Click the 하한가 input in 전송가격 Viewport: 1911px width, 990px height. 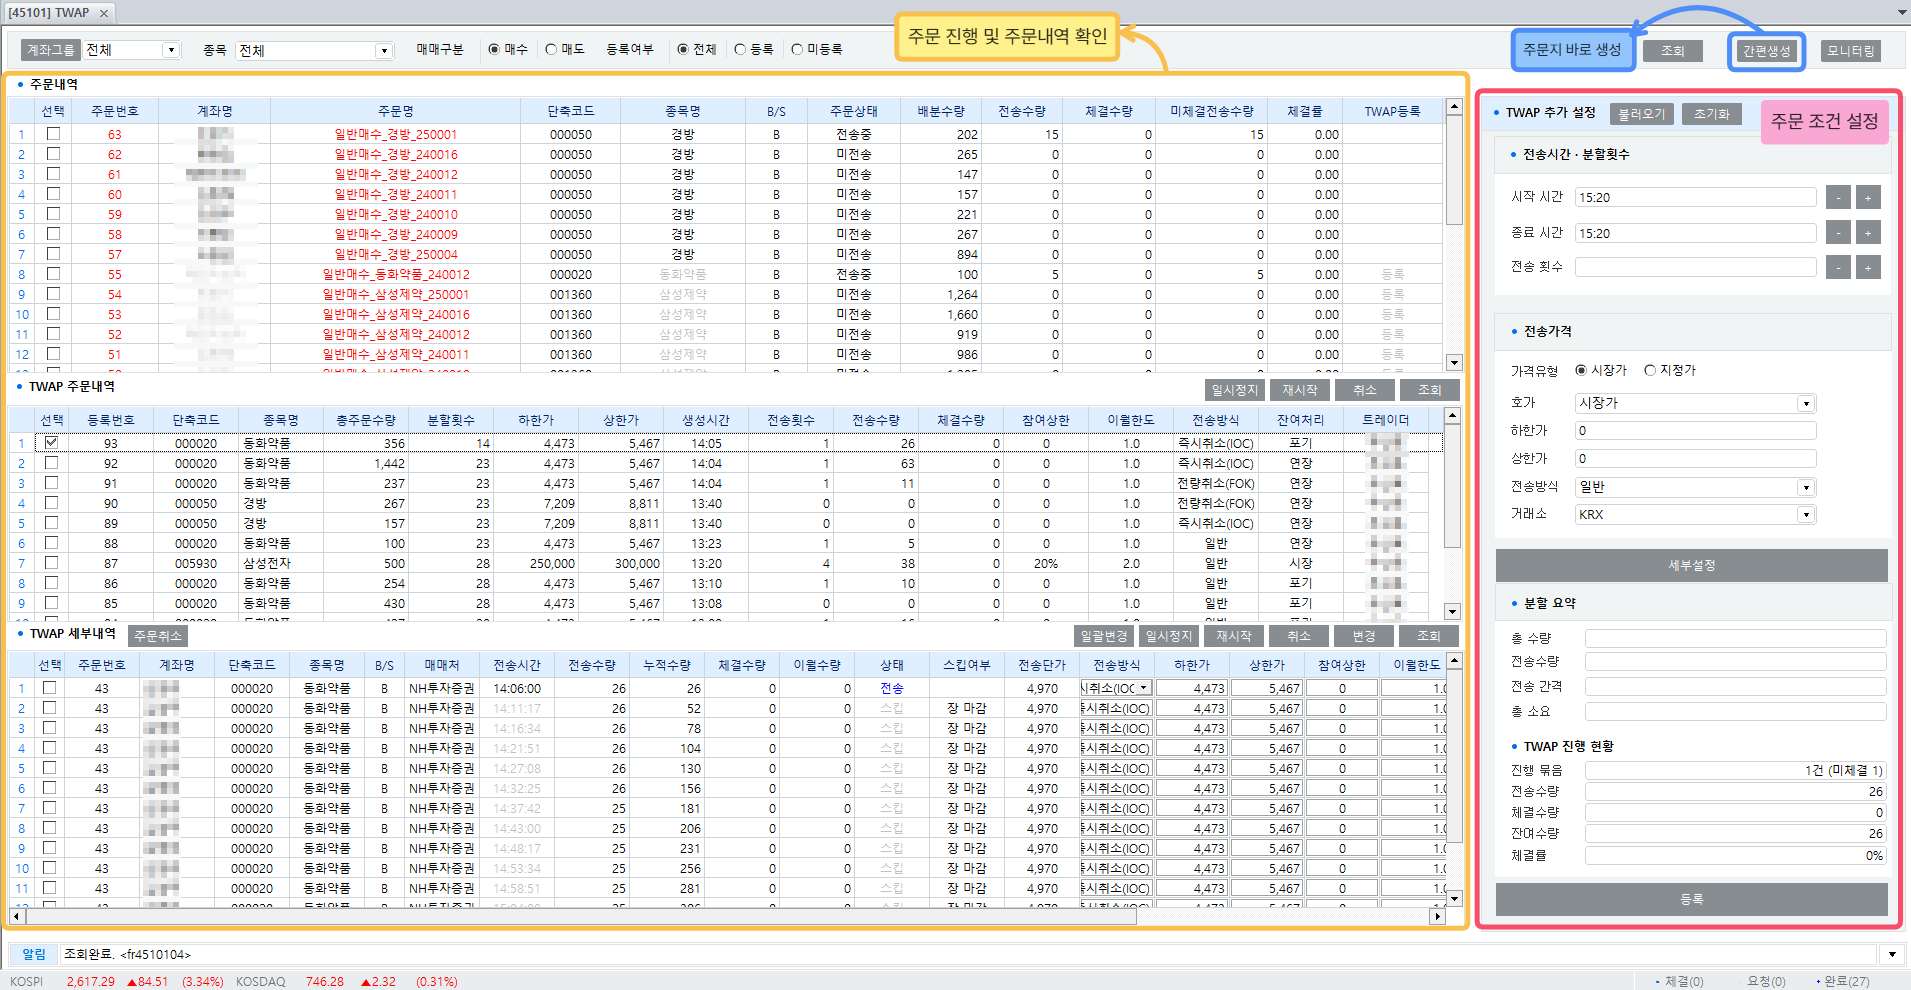click(1696, 431)
